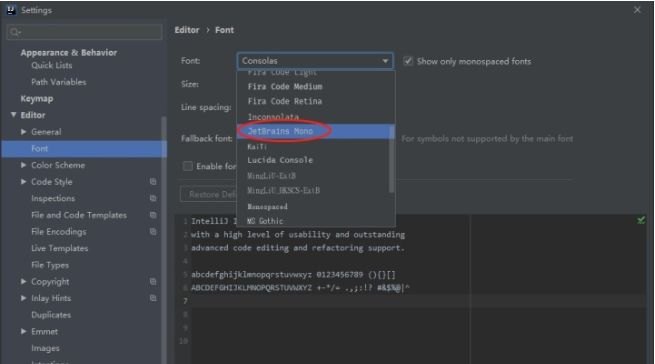The height and width of the screenshot is (364, 655).
Task: Open File Types settings page
Action: (x=50, y=265)
